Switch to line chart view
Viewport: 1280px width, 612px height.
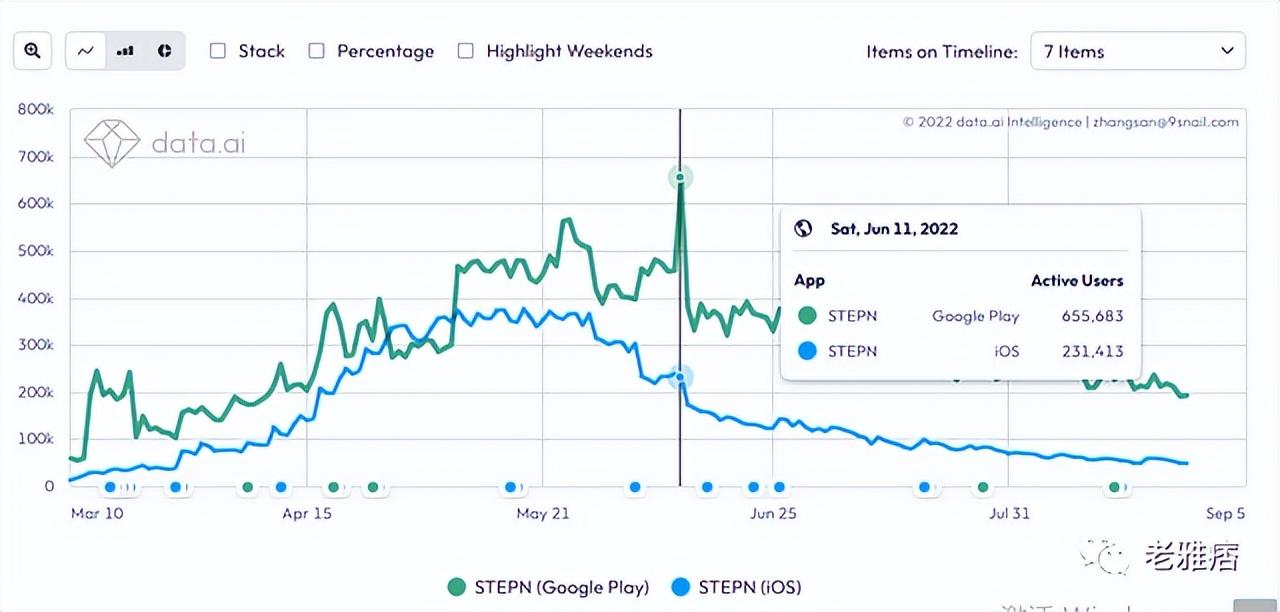point(86,51)
